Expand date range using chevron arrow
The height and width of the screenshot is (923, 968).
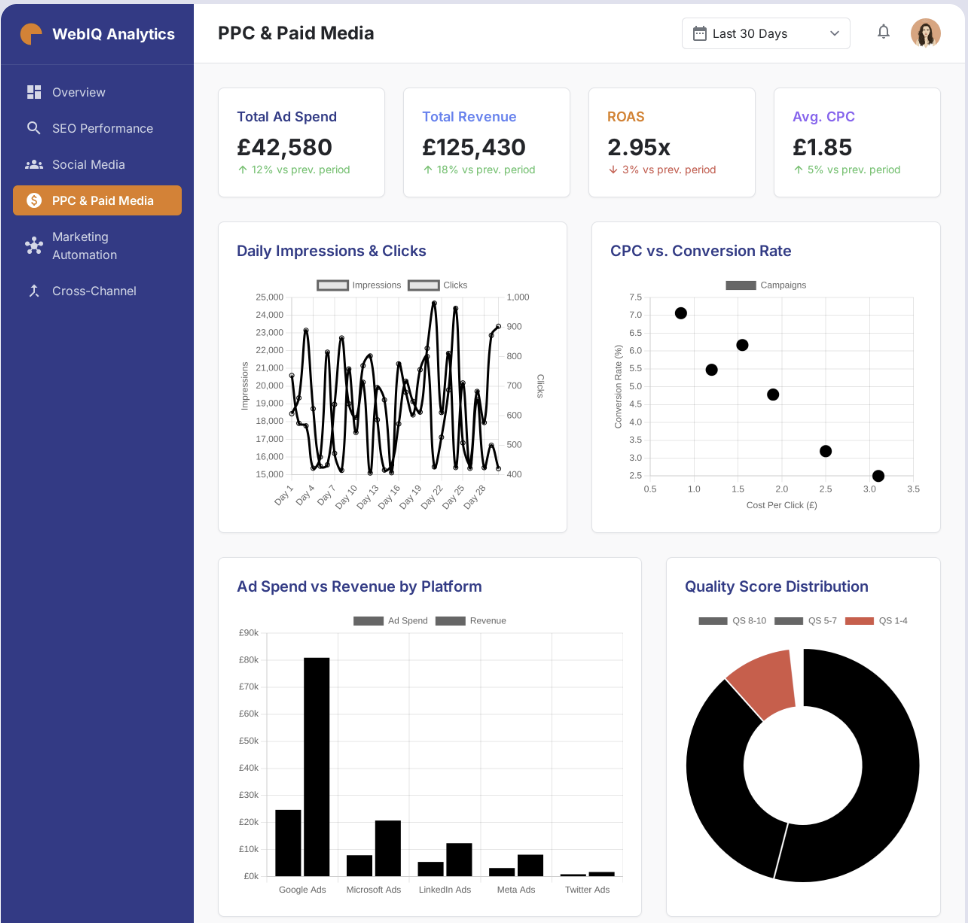(x=835, y=33)
